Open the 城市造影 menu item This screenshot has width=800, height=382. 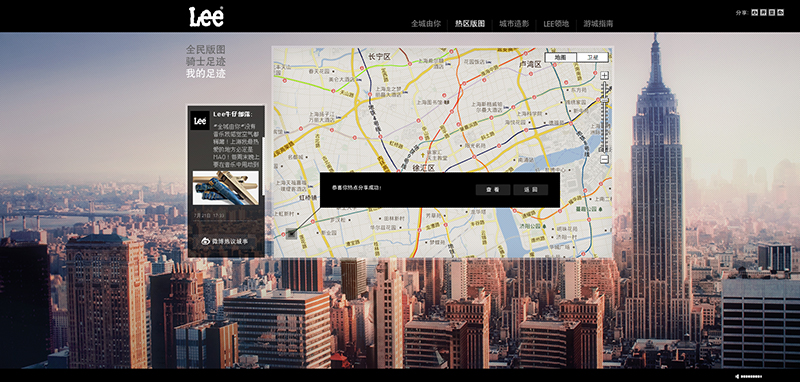[514, 23]
